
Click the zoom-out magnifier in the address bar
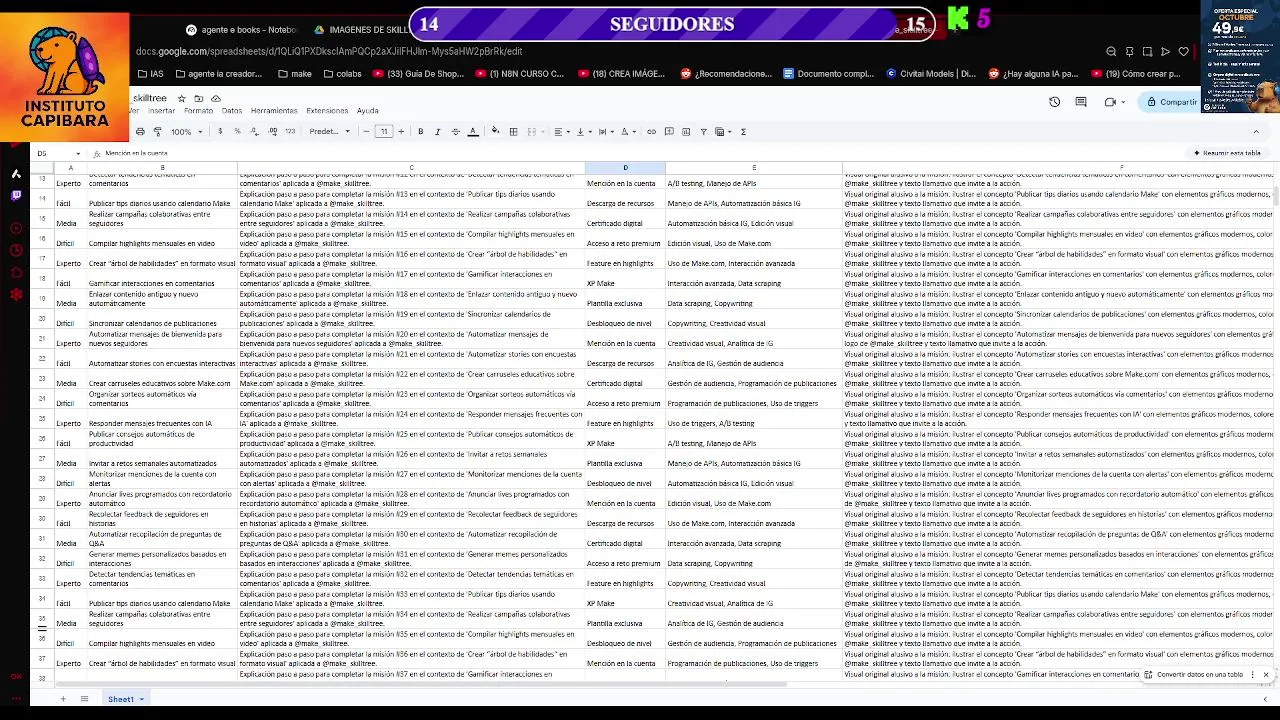[x=1111, y=52]
